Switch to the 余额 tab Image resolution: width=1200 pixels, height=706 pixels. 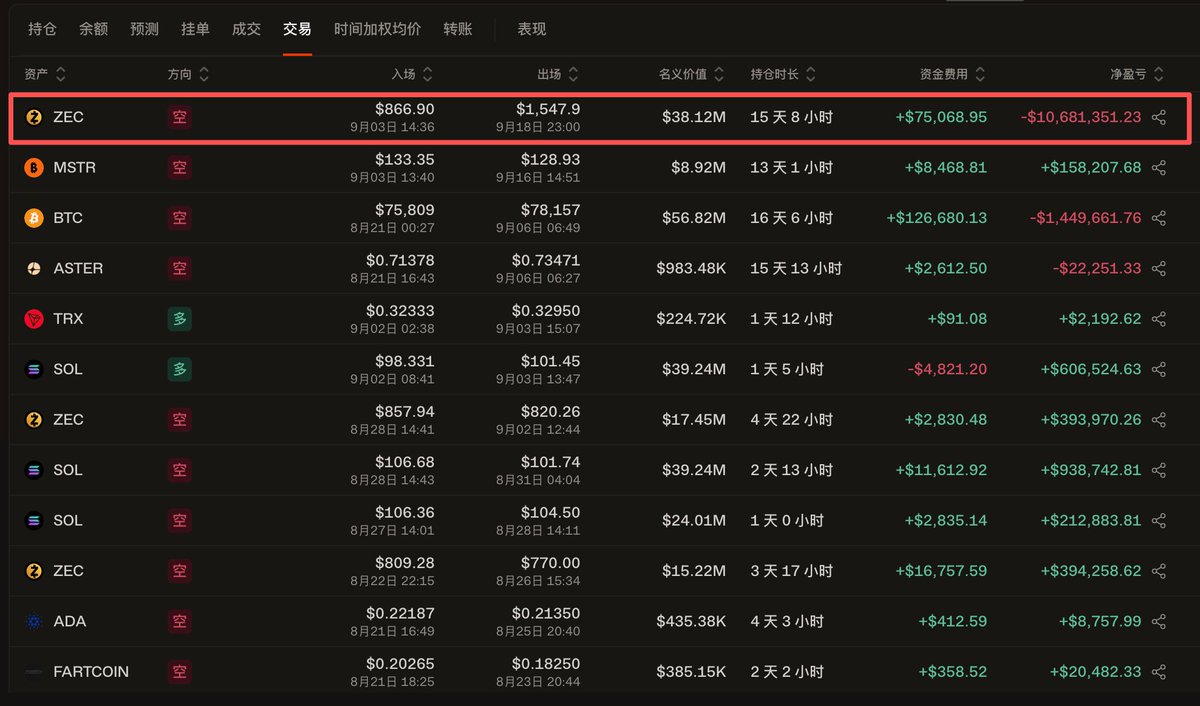(93, 29)
